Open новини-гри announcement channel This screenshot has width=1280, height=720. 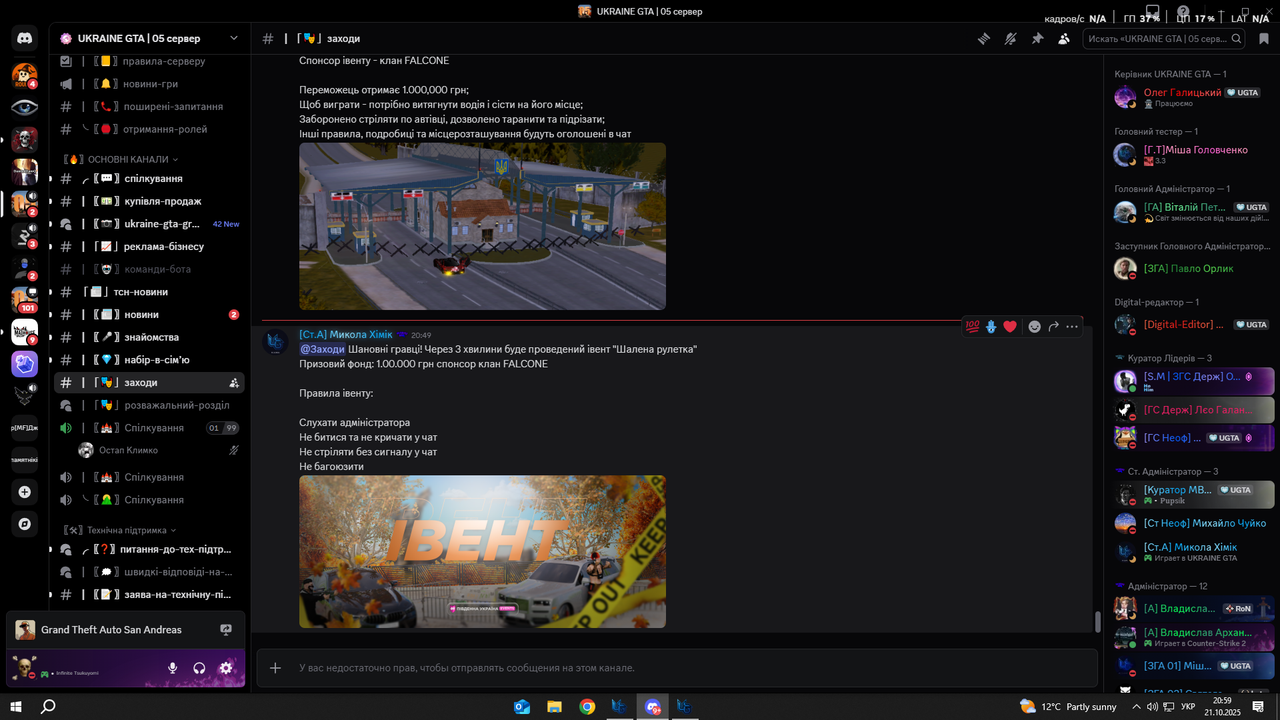[x=149, y=84]
